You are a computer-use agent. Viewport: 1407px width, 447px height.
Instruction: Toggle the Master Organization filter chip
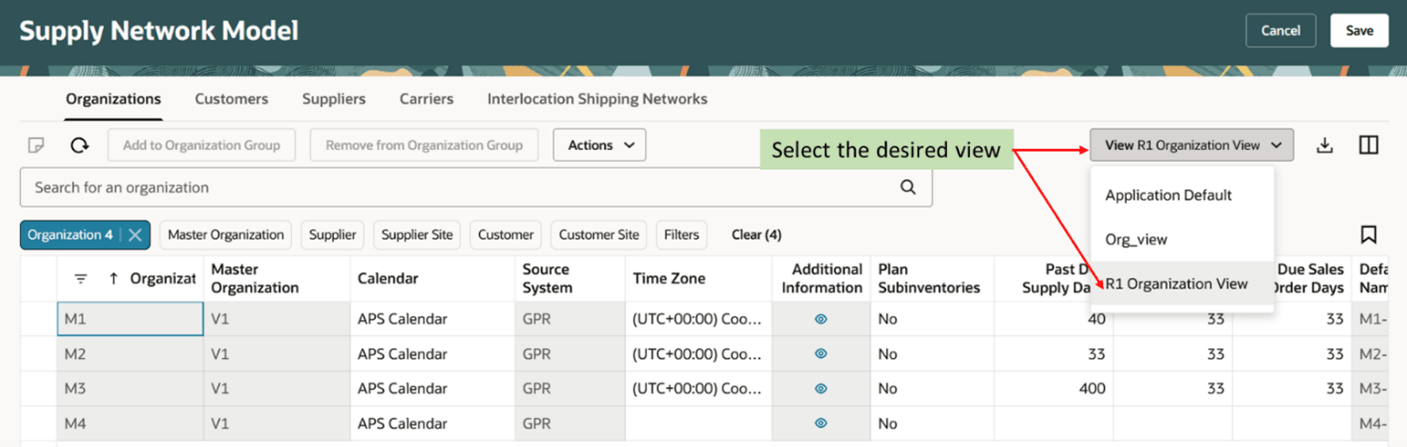click(x=226, y=235)
